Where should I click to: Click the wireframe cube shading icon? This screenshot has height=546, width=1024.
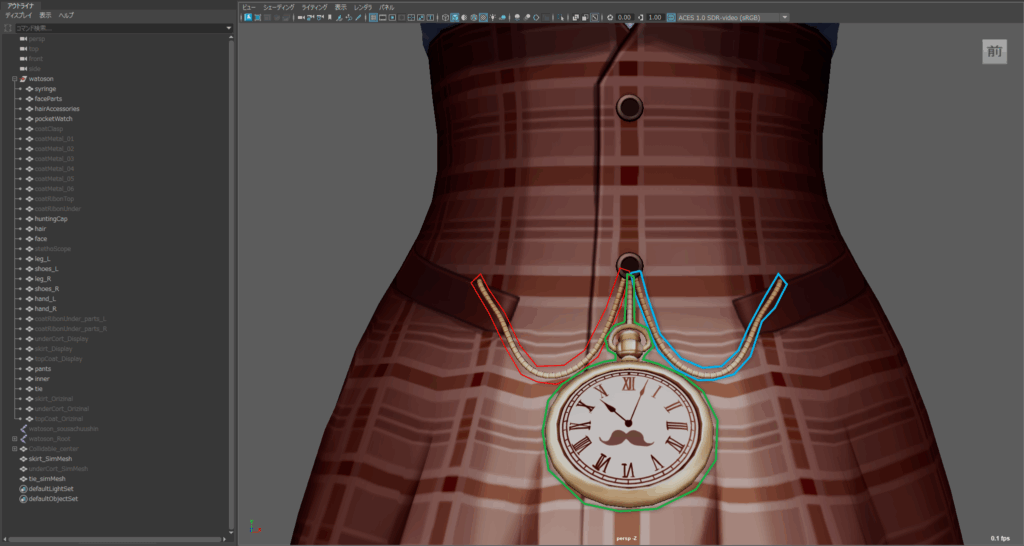click(x=443, y=17)
